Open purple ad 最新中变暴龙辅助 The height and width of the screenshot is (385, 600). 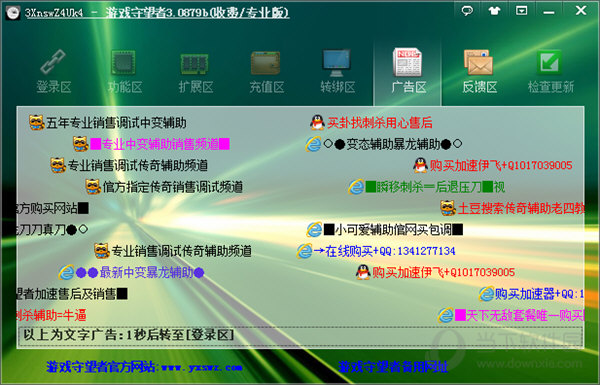point(140,272)
